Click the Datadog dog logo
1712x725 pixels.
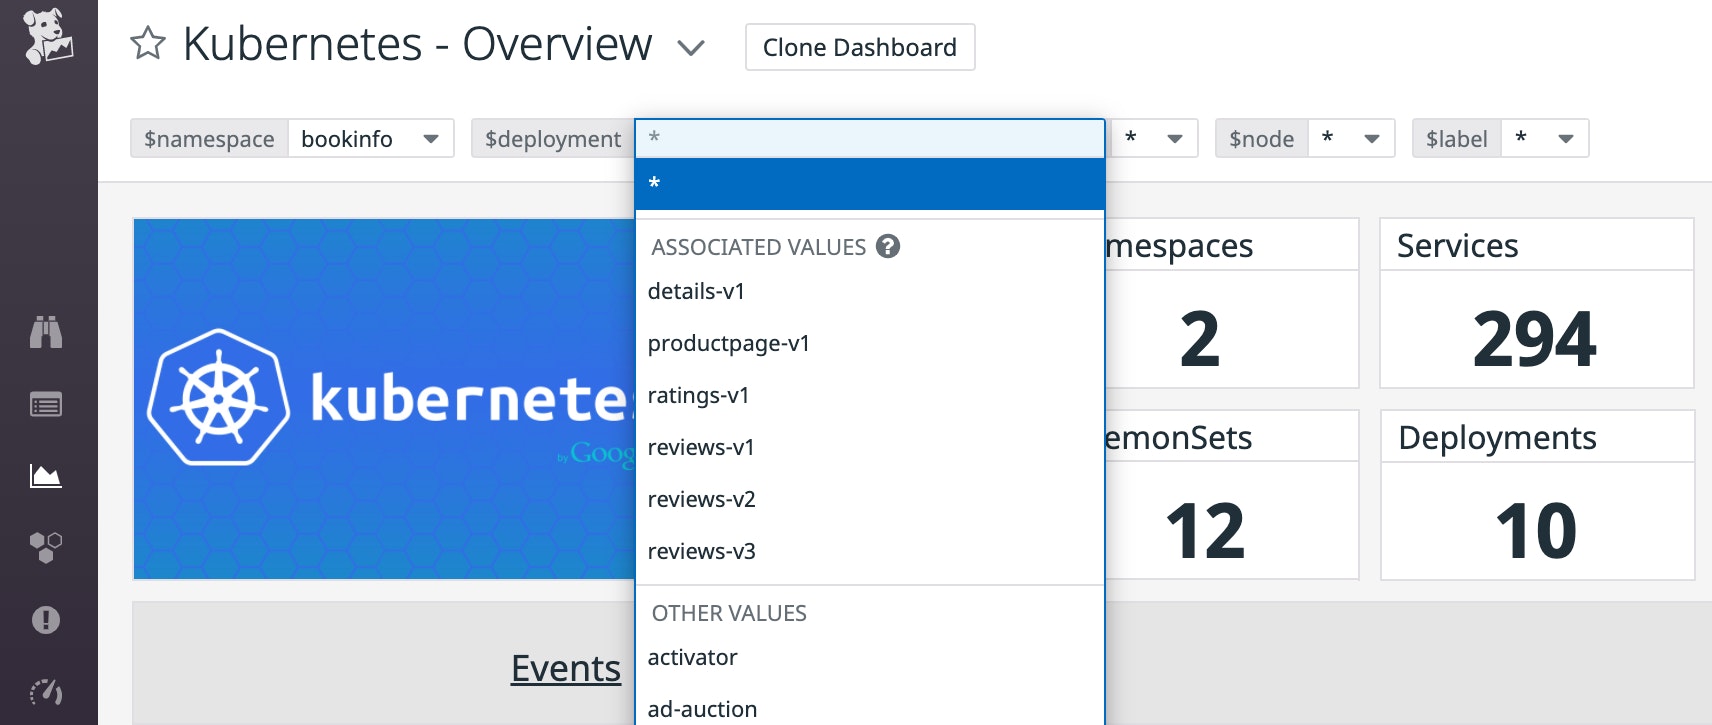(48, 37)
